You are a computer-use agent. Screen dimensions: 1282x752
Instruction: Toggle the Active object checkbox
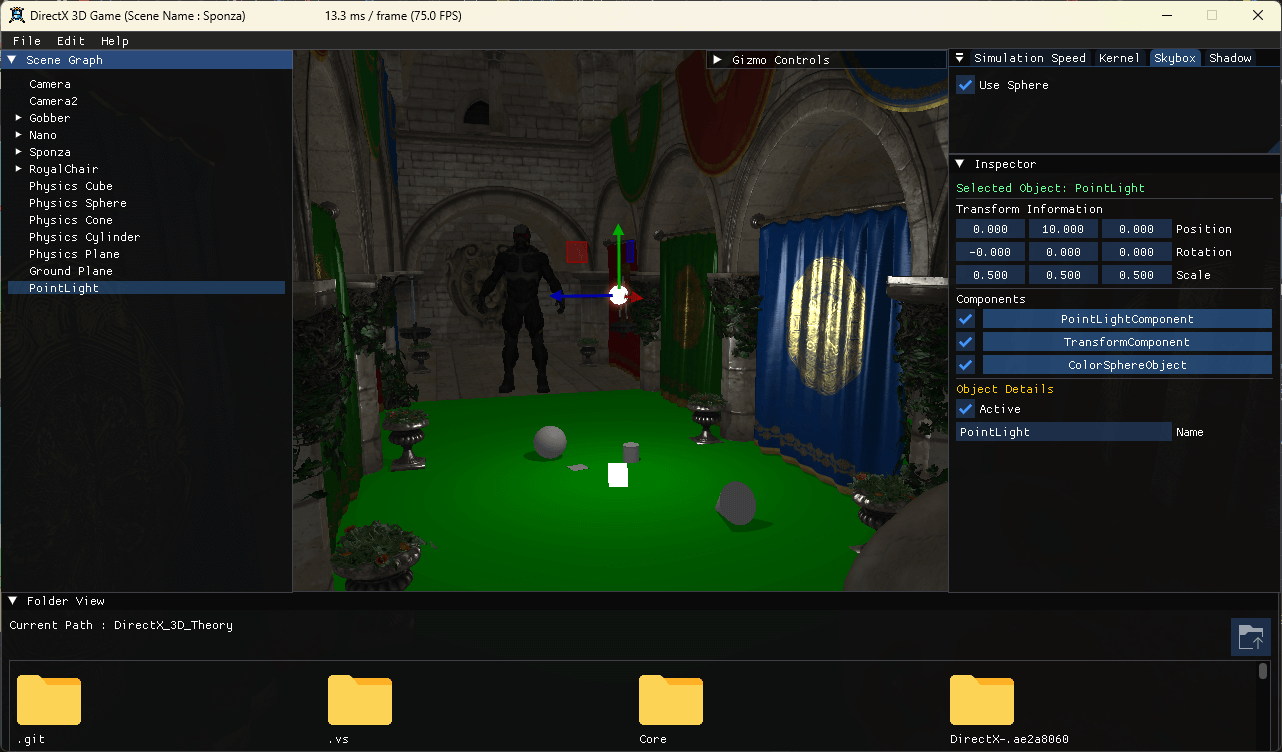click(965, 409)
